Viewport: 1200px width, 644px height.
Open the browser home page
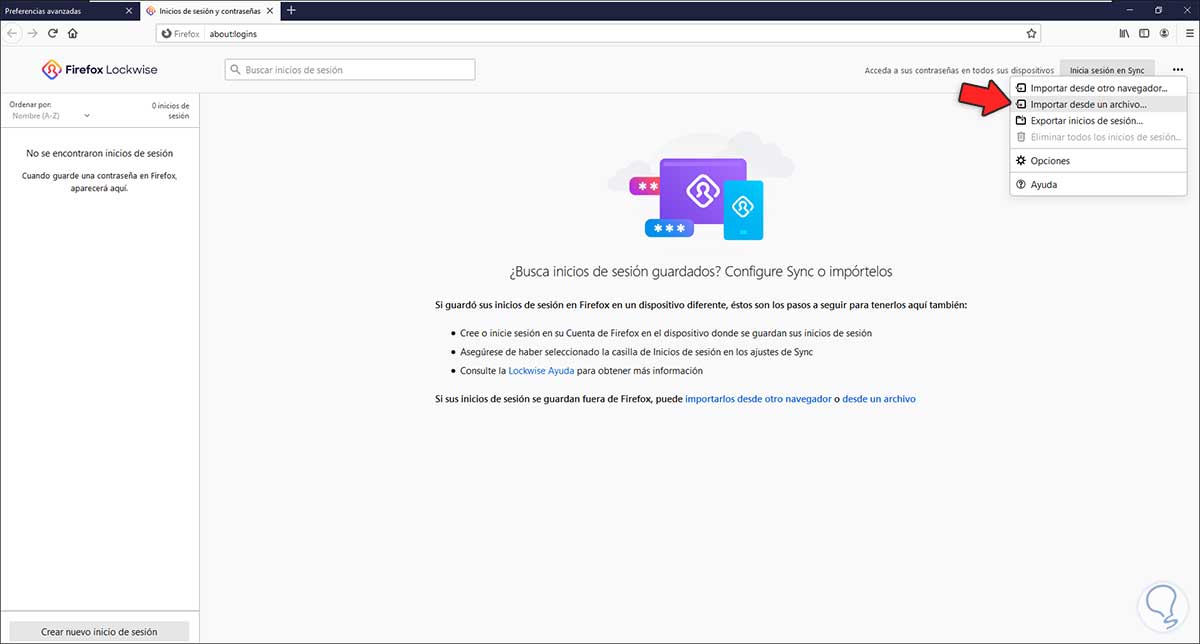pyautogui.click(x=73, y=33)
